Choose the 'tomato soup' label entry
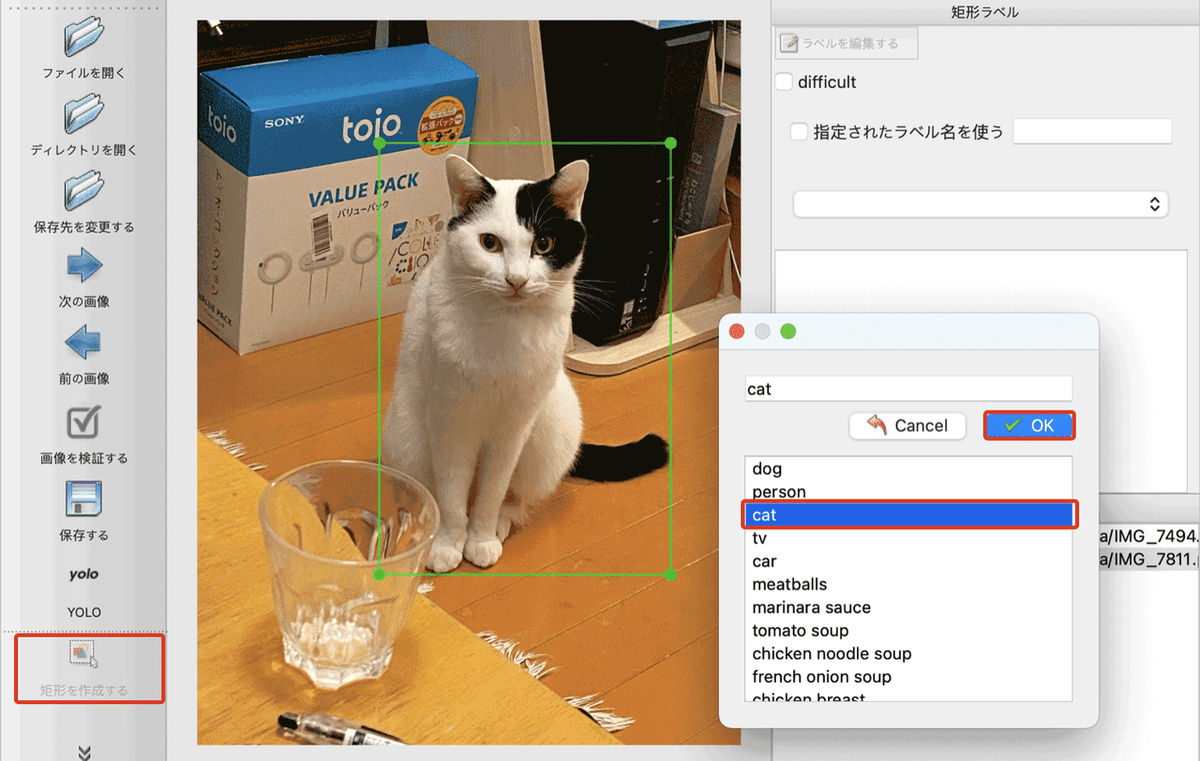1200x761 pixels. [798, 630]
